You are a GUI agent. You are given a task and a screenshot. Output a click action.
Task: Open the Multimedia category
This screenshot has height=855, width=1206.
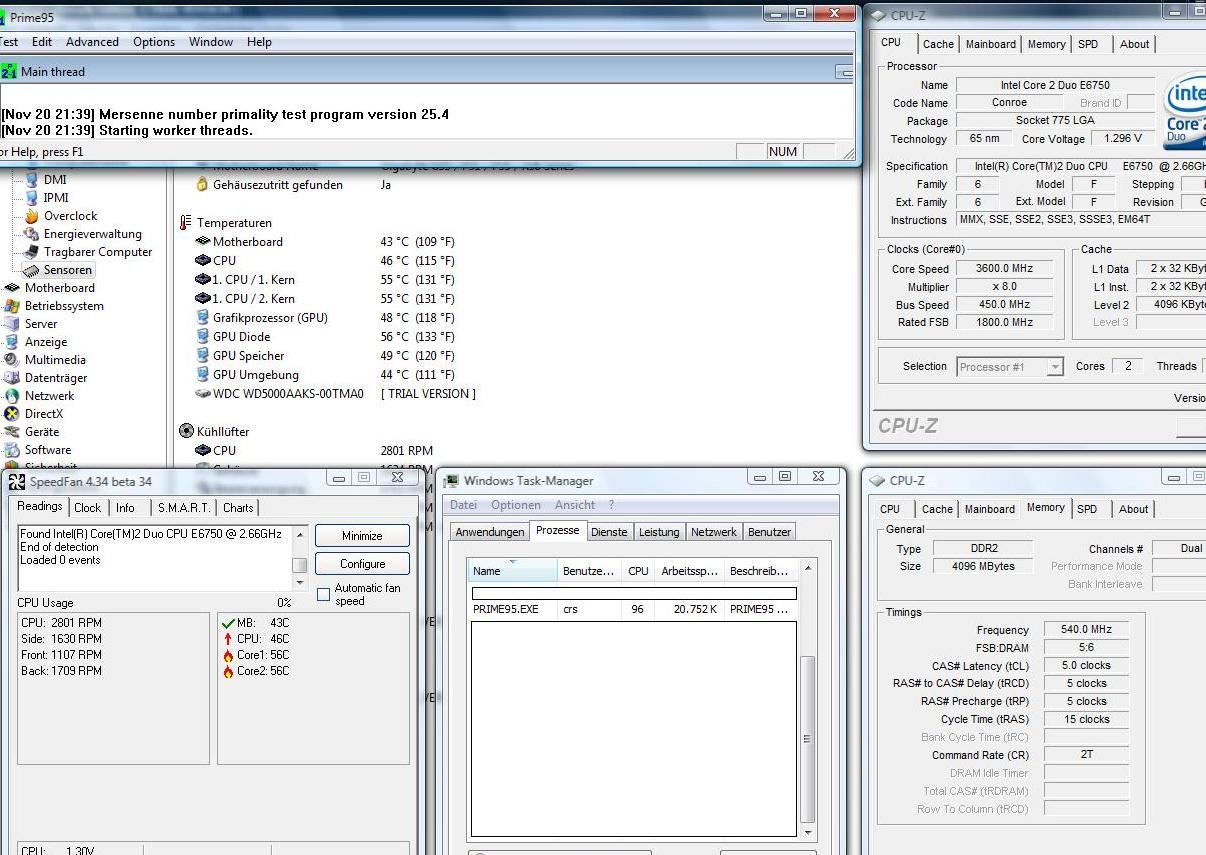coord(55,360)
